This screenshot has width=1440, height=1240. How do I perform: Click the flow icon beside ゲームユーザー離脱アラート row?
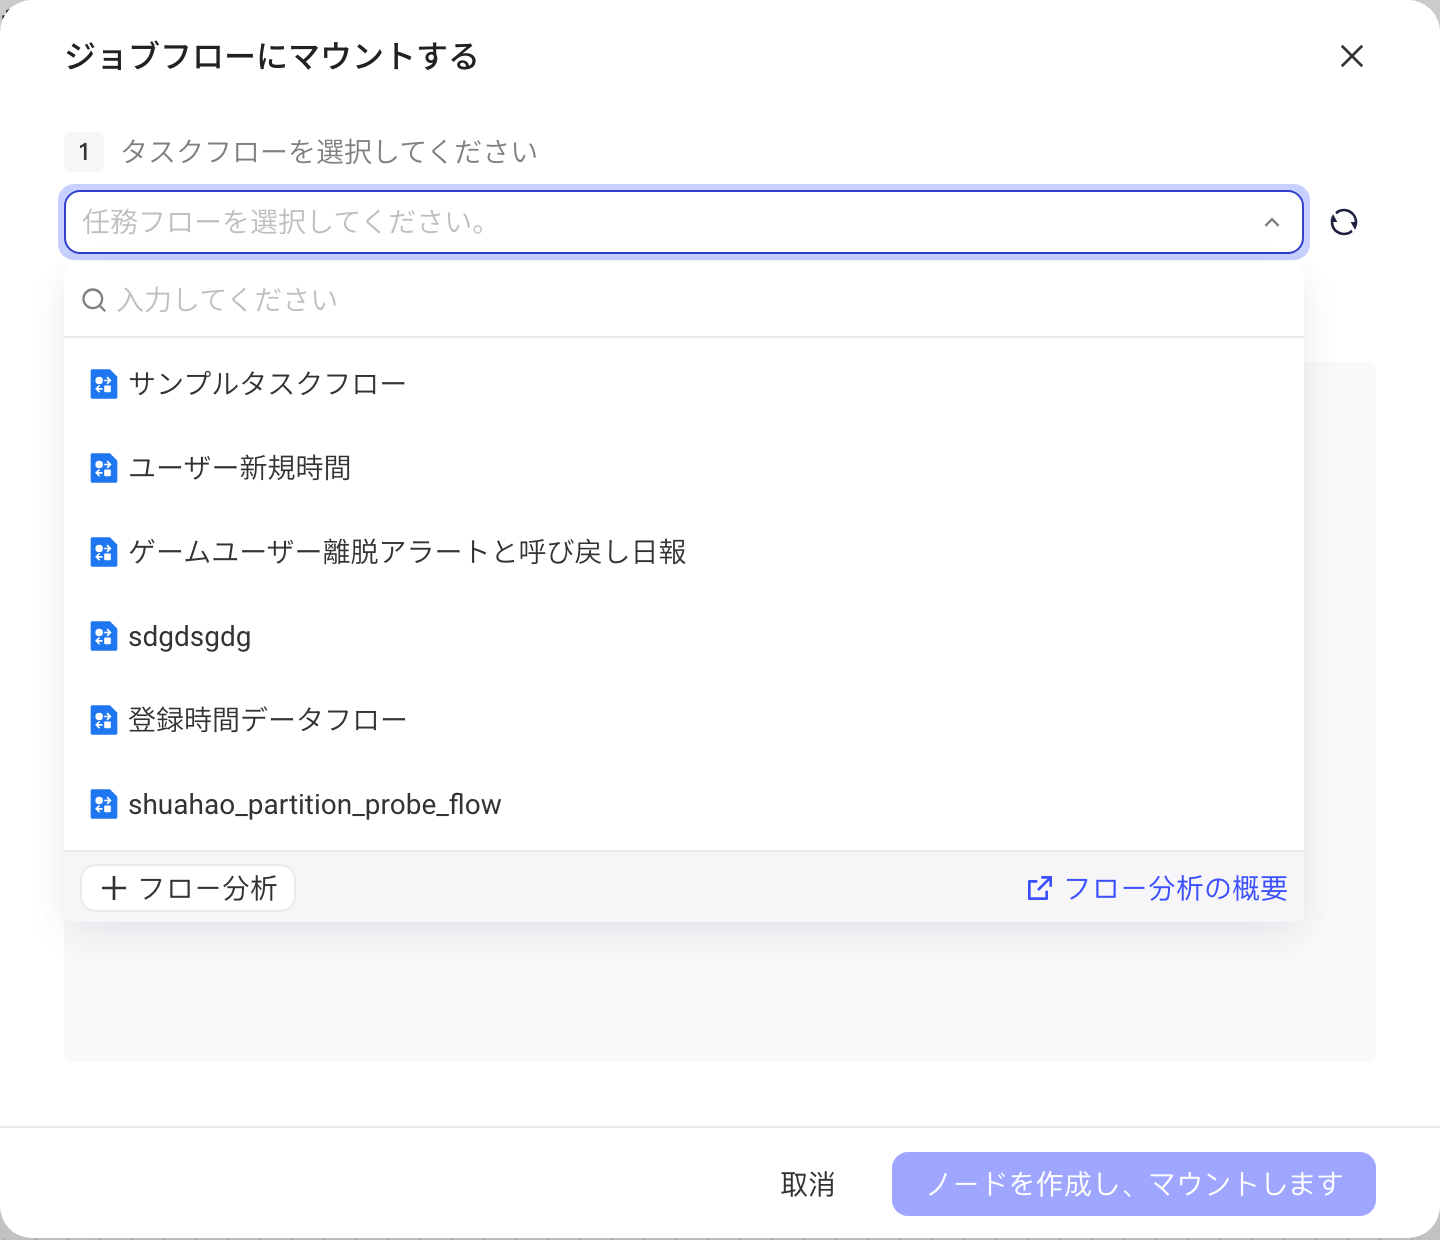104,552
